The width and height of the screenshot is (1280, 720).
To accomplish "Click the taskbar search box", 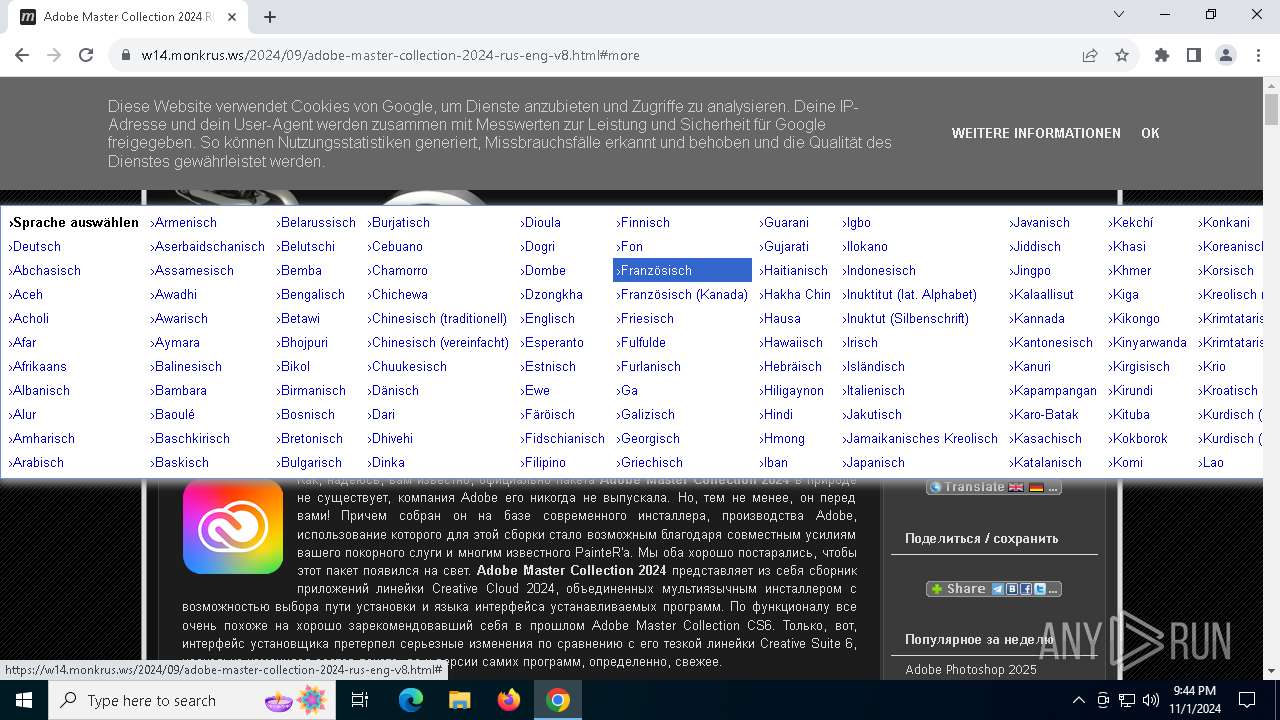I will [194, 700].
